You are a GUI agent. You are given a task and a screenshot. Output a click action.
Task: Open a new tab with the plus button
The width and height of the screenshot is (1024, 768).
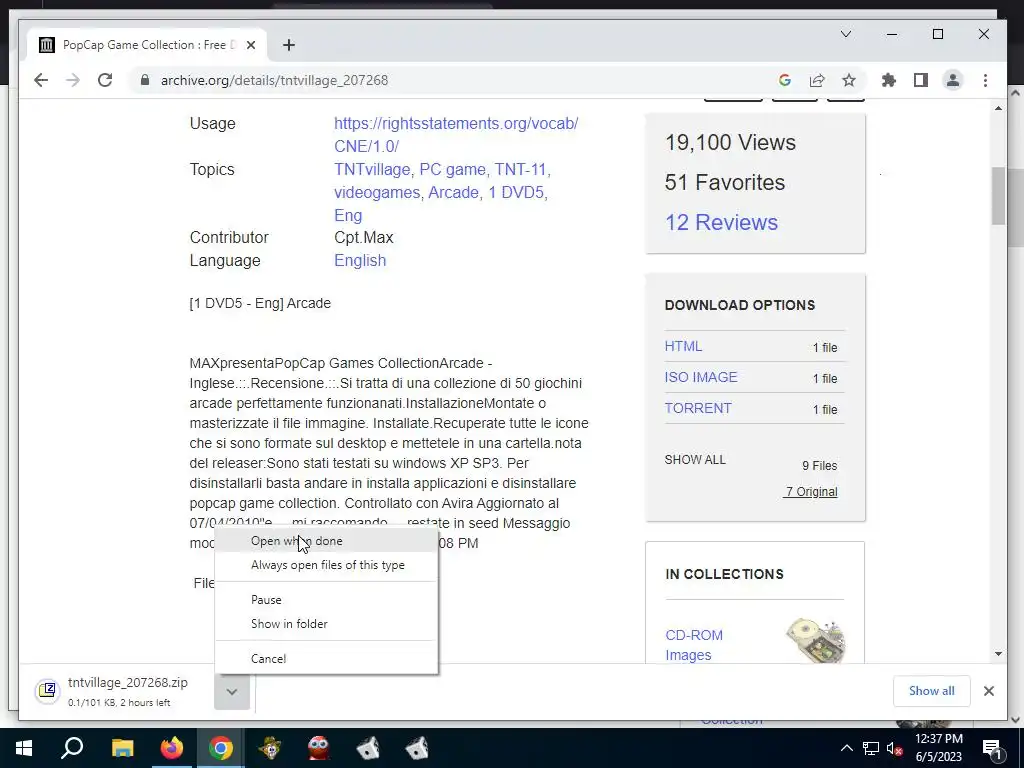point(289,45)
